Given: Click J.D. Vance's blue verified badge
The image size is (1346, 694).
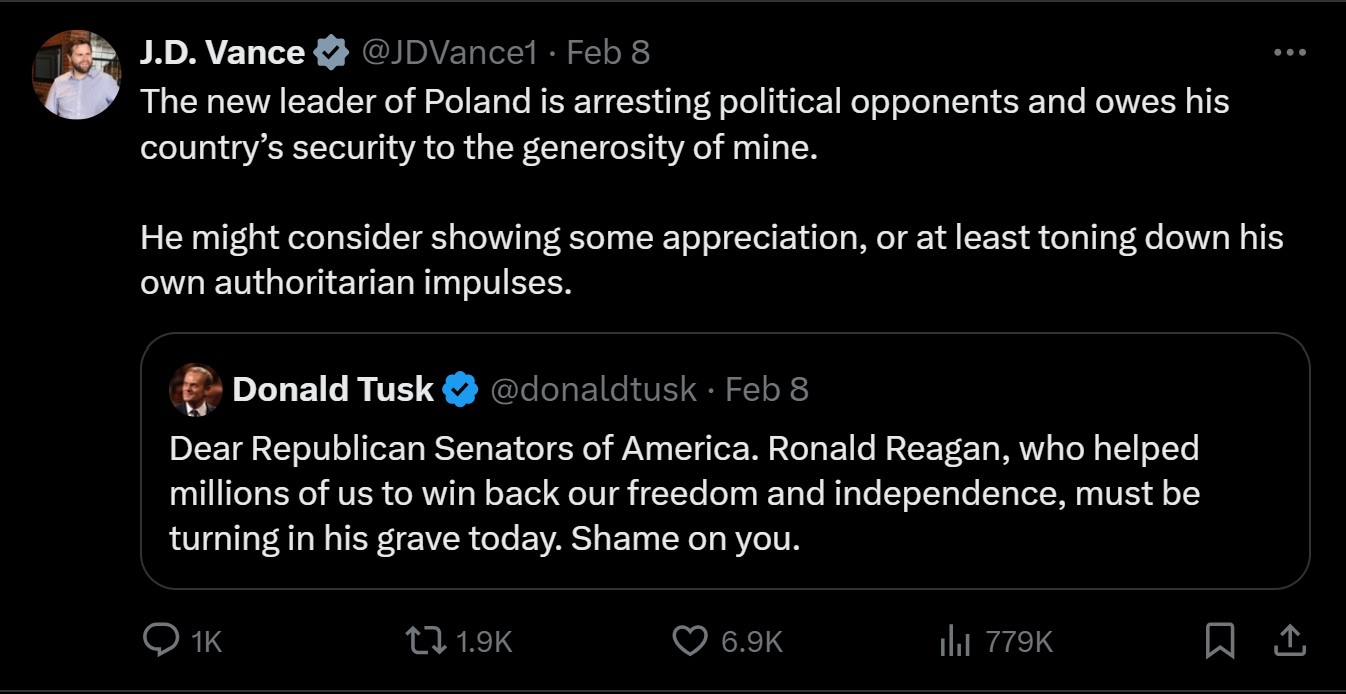Looking at the screenshot, I should [x=331, y=52].
